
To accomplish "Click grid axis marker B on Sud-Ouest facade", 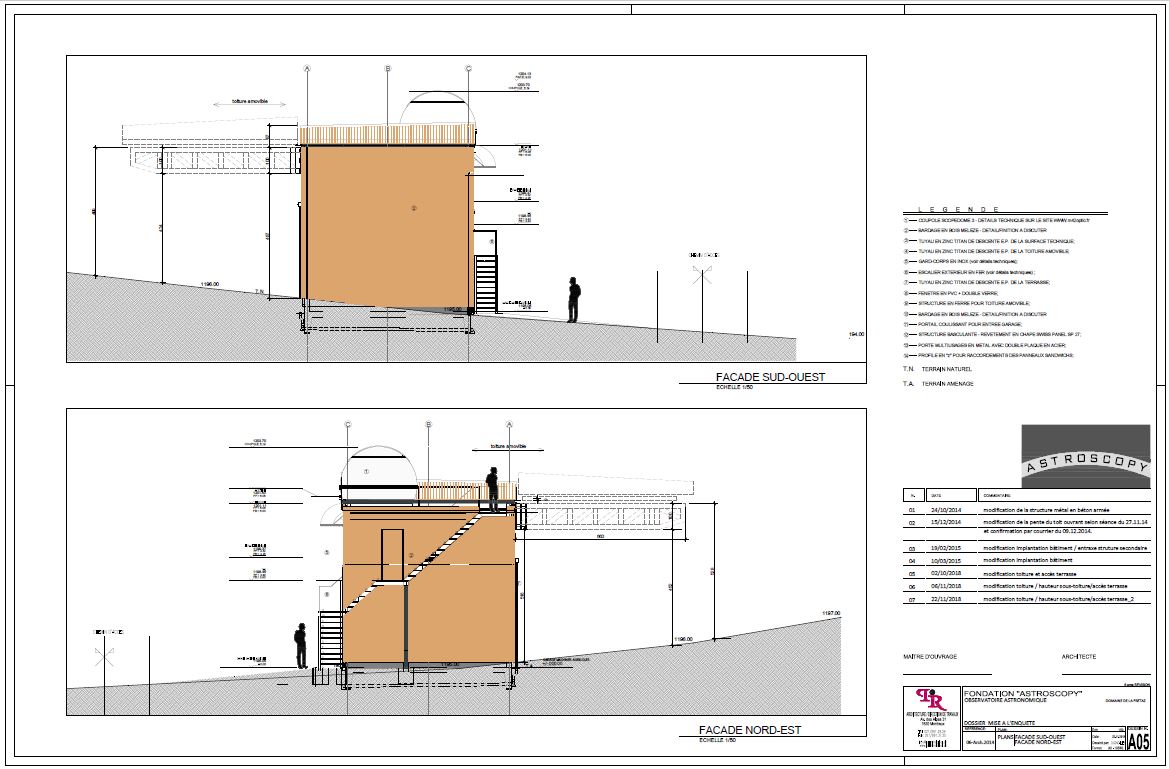I will pos(388,69).
